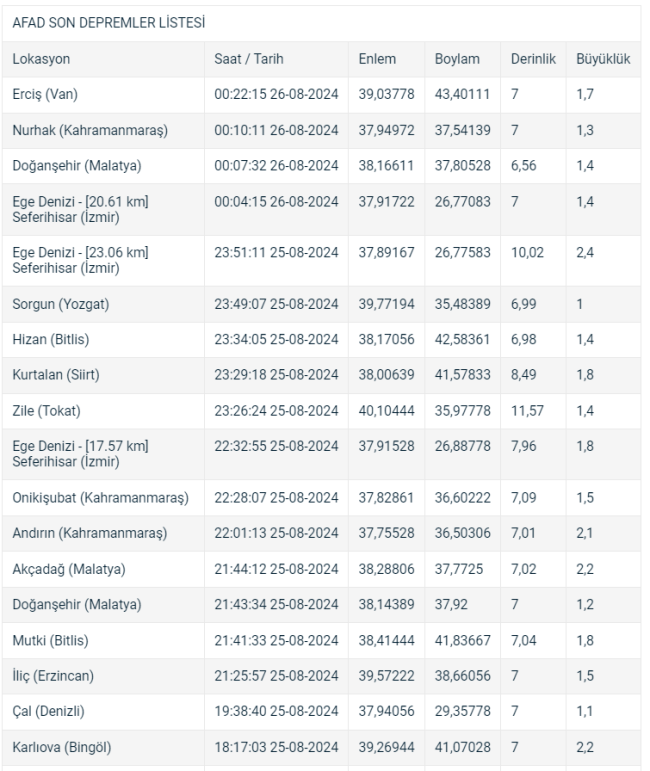Click the Saat / Tarih column header
This screenshot has width=650, height=771.
pyautogui.click(x=249, y=59)
